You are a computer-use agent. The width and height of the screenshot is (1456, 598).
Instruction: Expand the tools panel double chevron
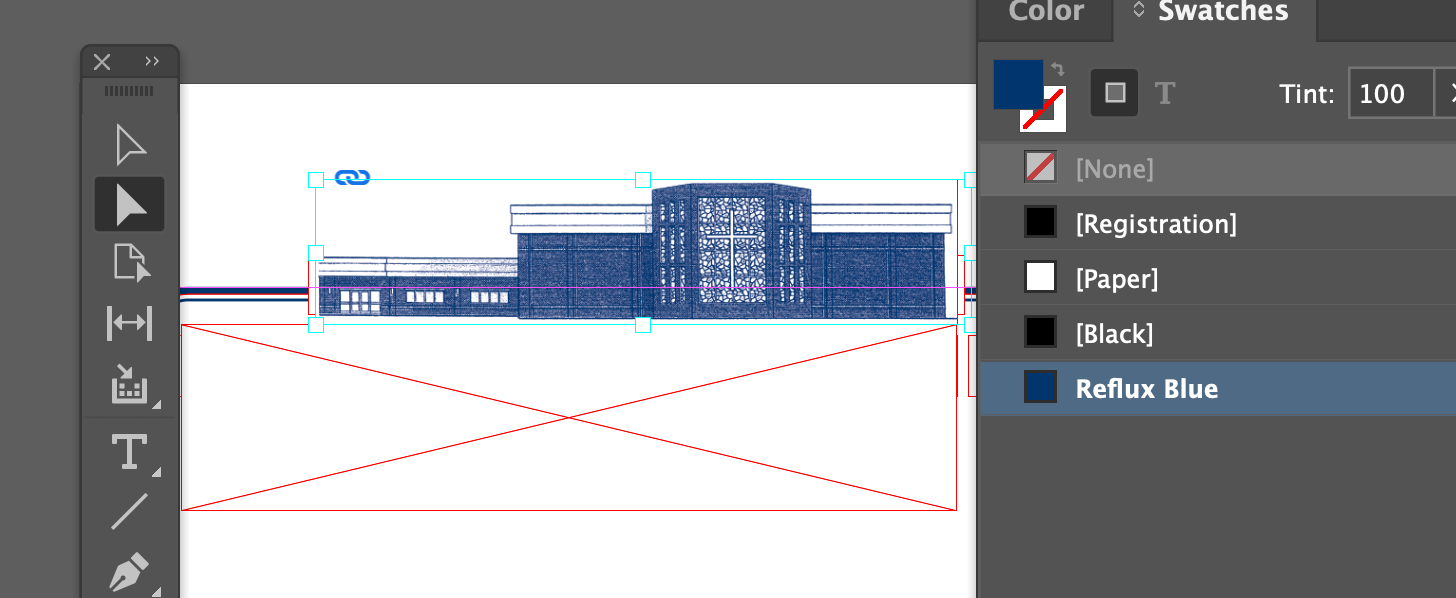pos(152,61)
